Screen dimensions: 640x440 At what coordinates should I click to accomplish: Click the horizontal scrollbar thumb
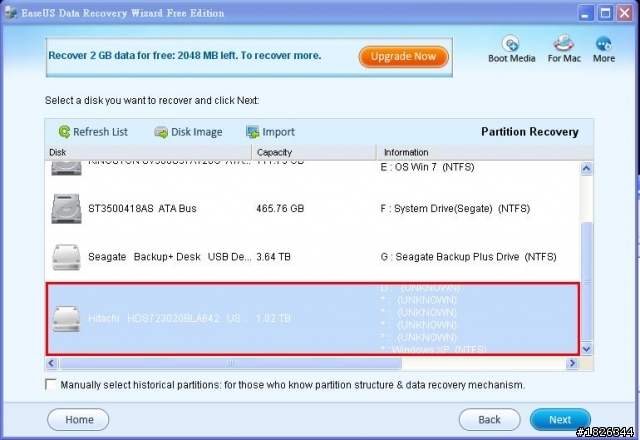click(231, 363)
